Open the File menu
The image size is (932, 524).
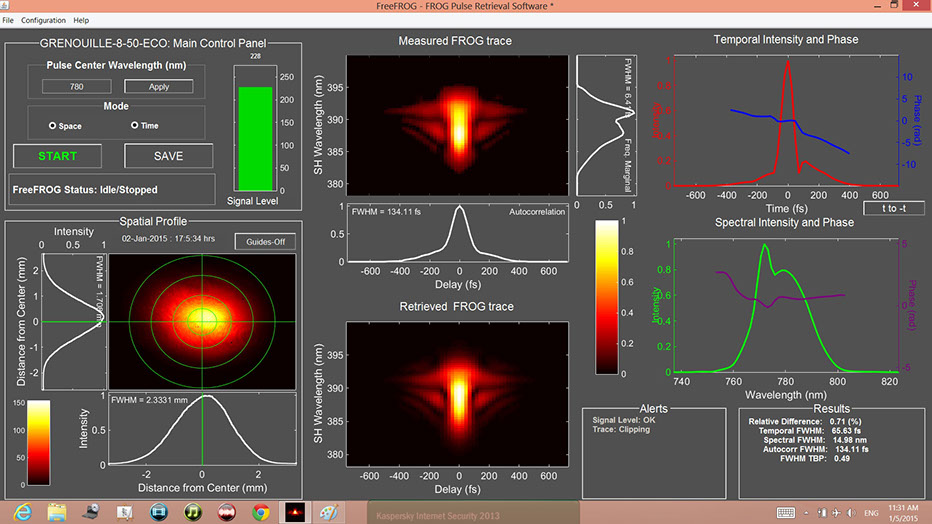[9, 20]
